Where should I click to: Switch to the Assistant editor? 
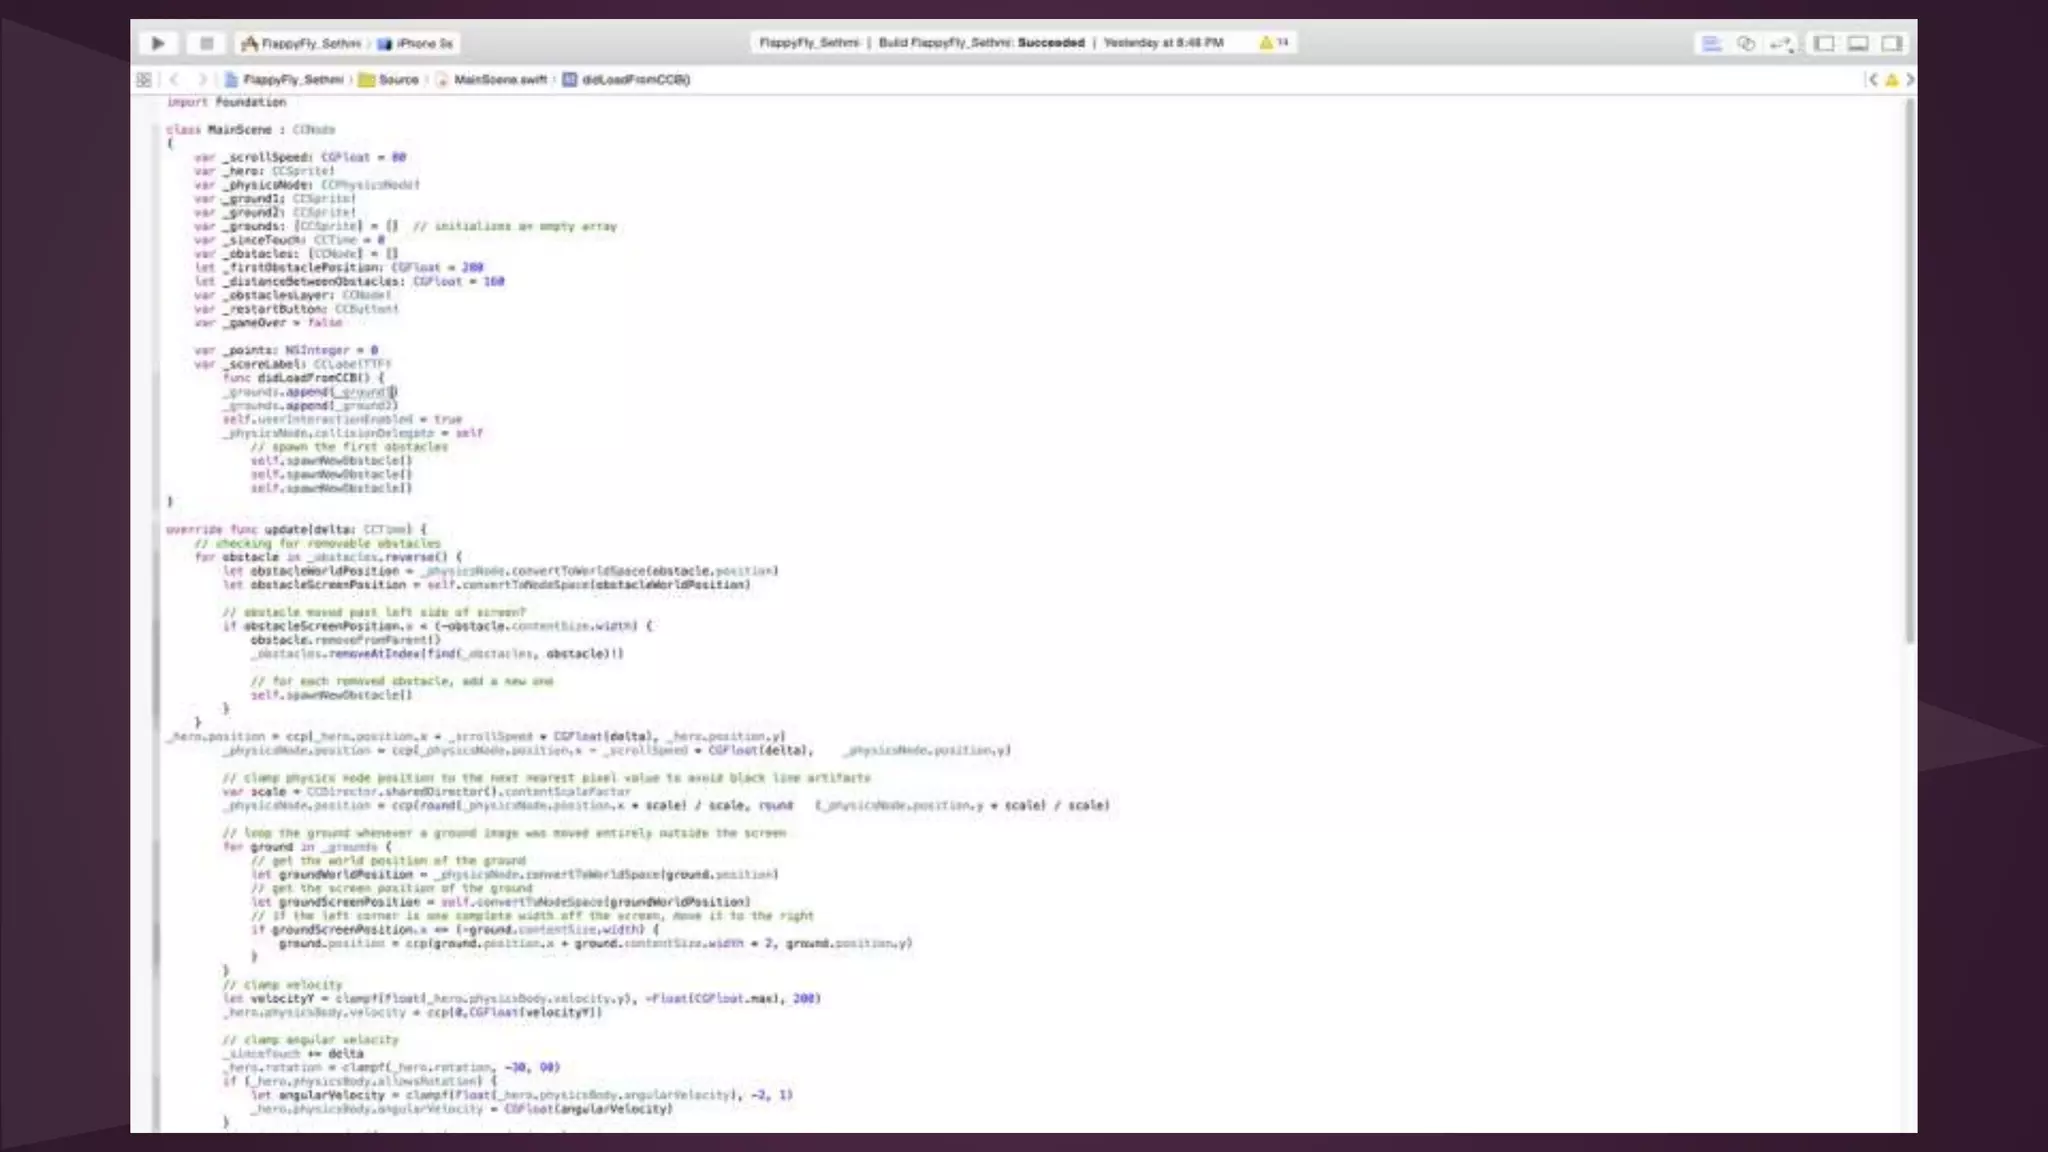coord(1746,43)
